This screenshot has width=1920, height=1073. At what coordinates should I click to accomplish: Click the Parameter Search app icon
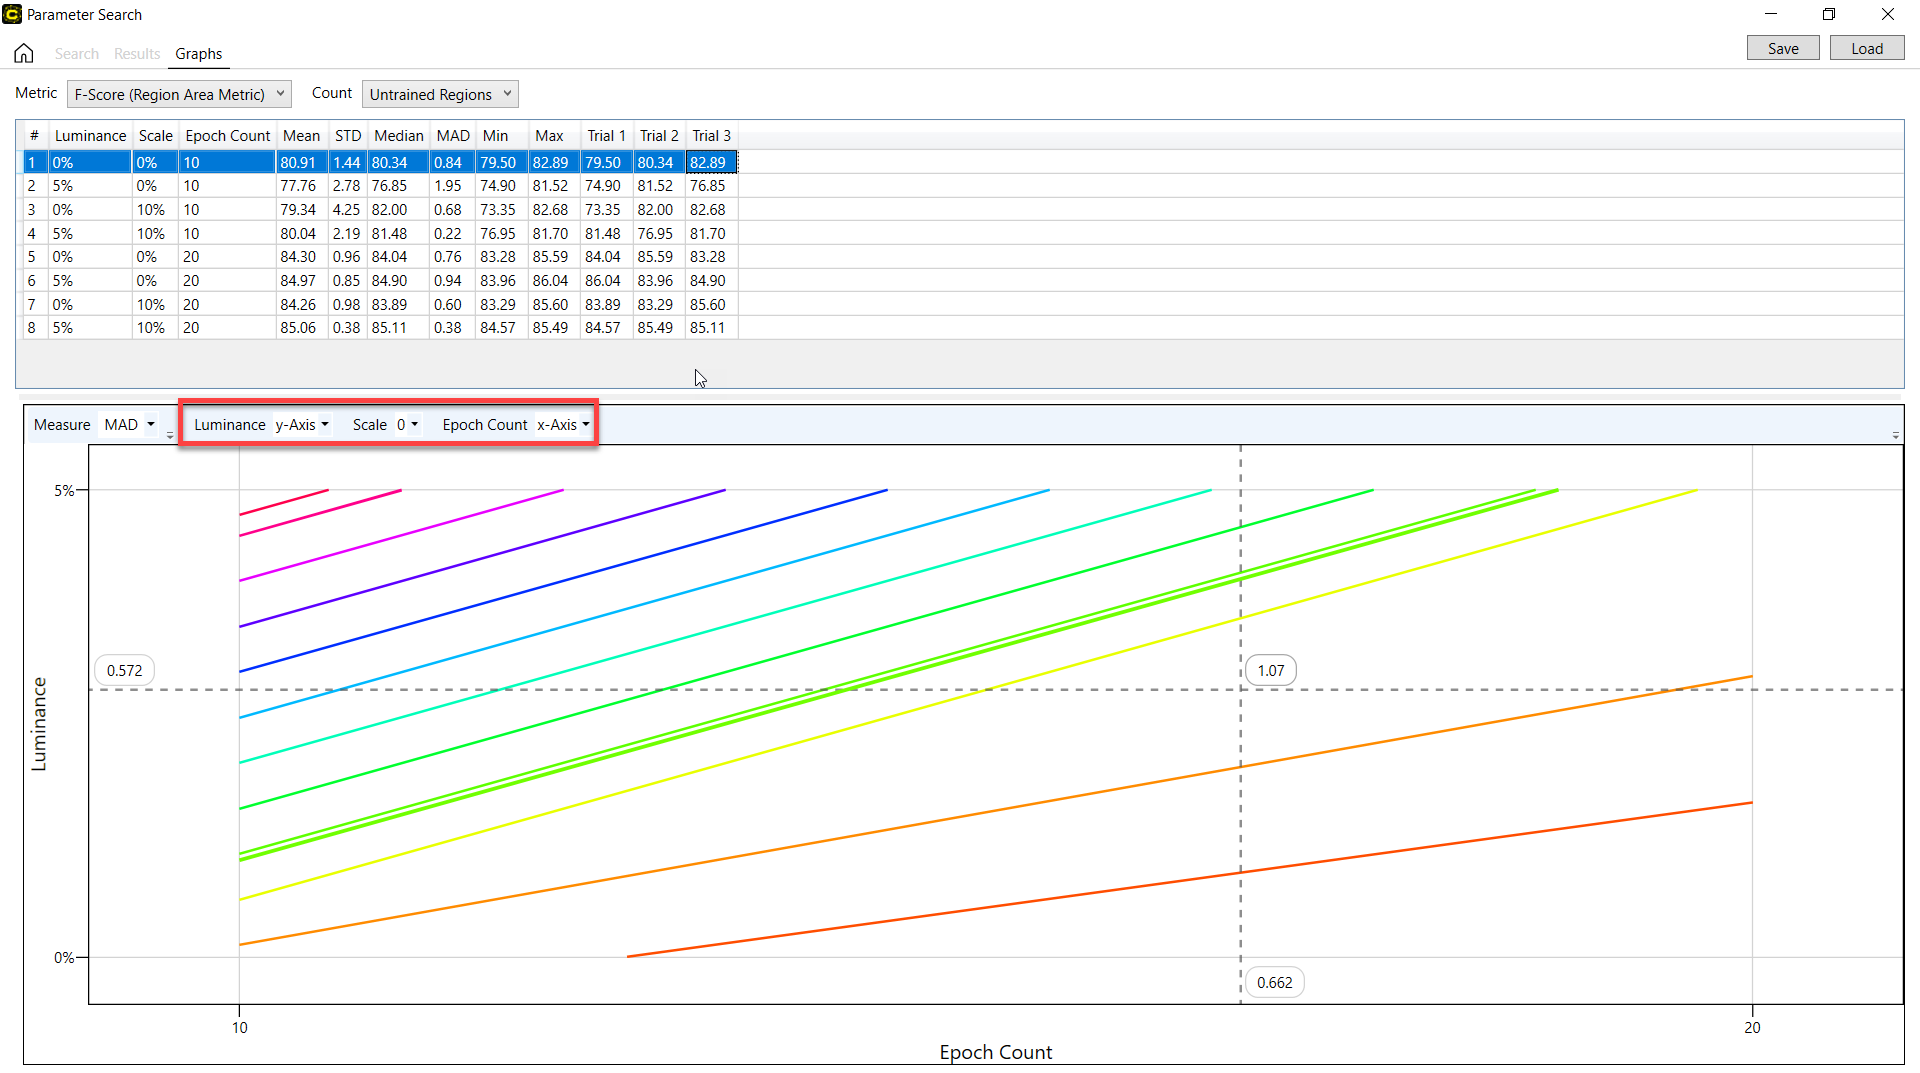pos(12,14)
